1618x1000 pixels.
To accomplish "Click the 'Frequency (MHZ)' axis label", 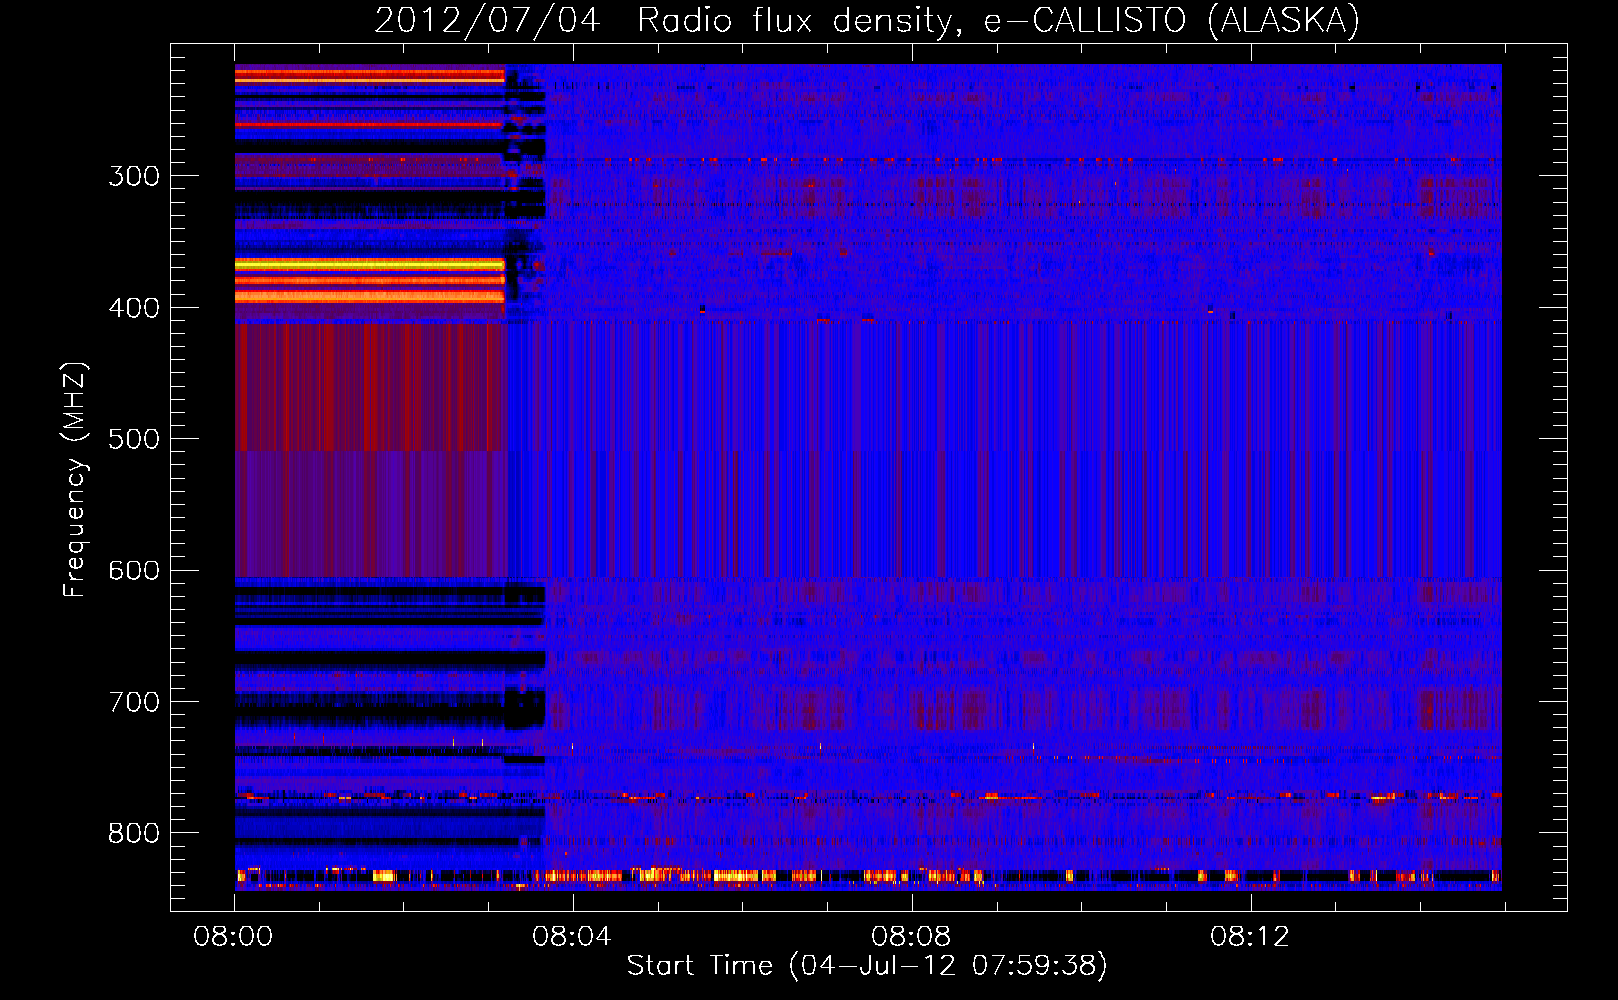I will coord(76,480).
